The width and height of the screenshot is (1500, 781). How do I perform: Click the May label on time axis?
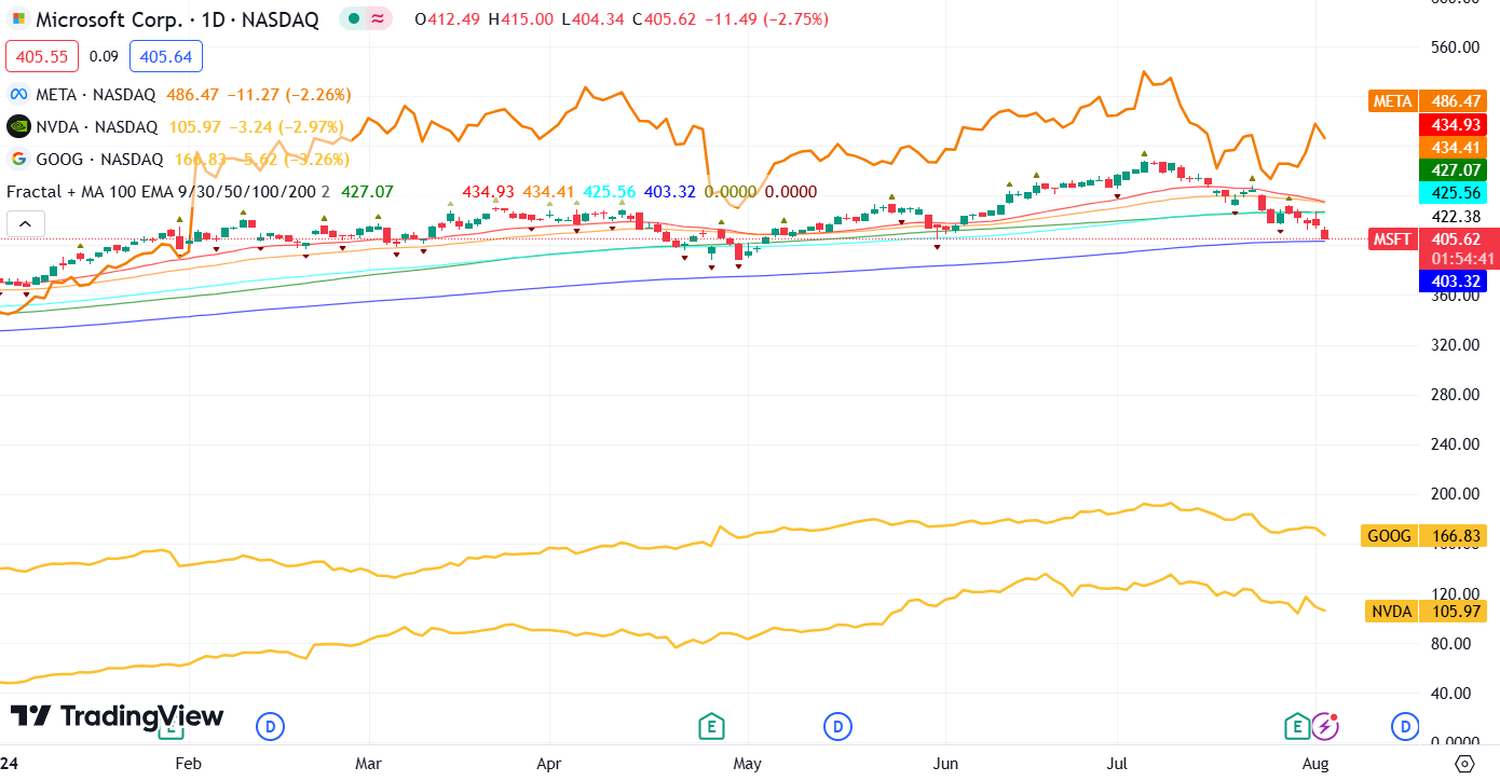point(747,763)
